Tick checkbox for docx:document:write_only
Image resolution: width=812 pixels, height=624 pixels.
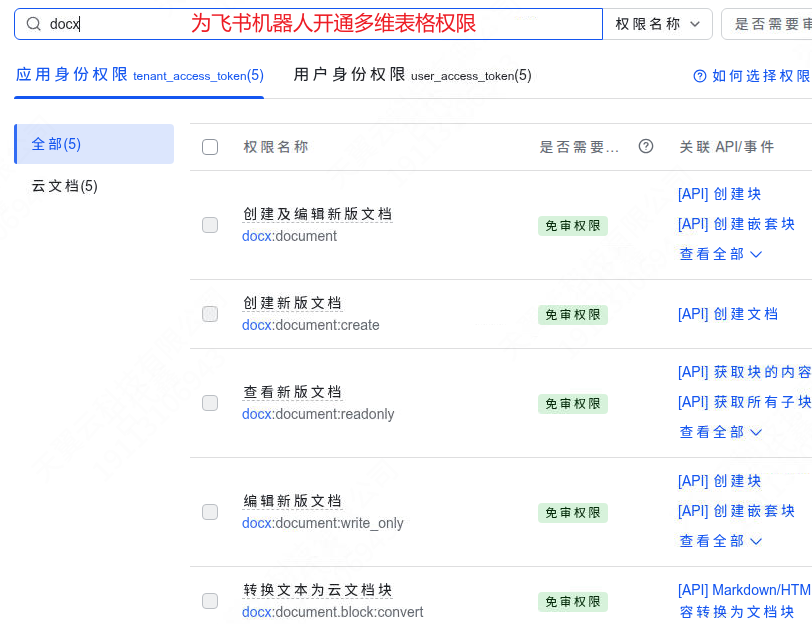[210, 512]
